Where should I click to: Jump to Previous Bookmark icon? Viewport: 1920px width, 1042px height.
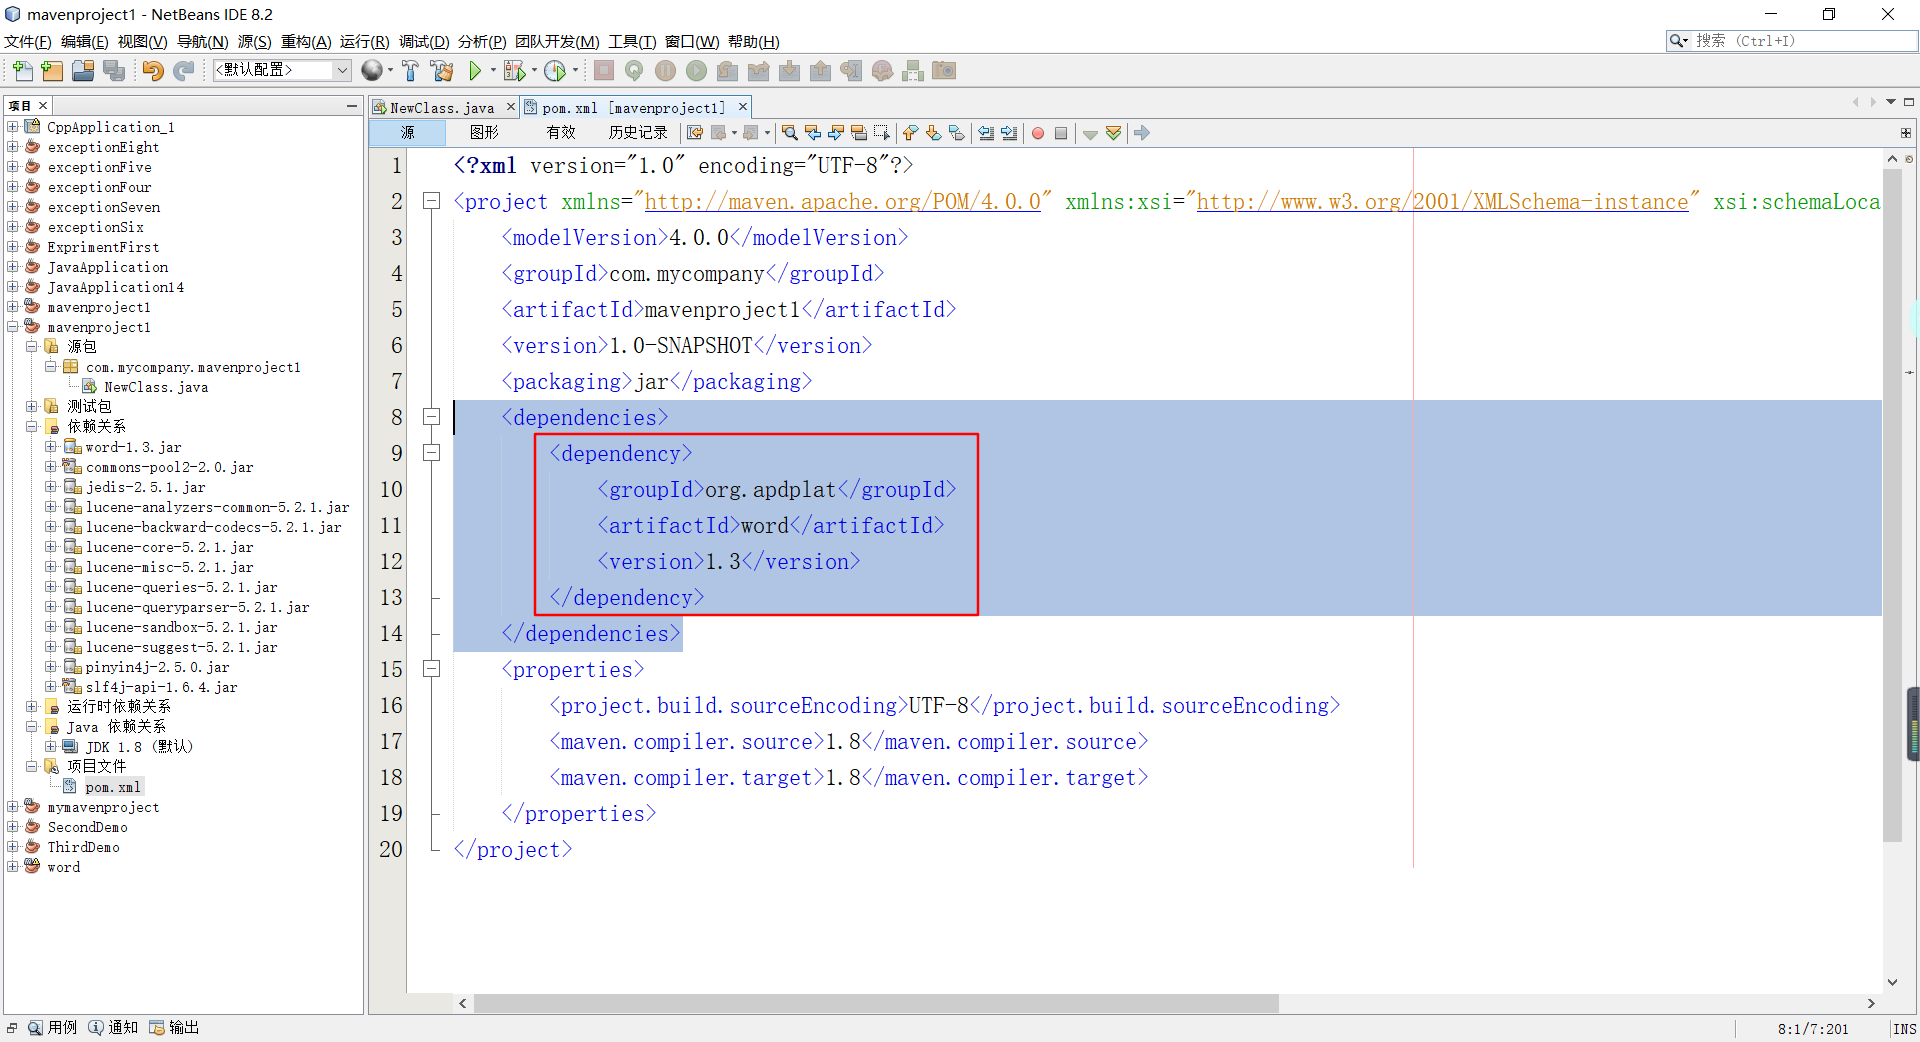(x=910, y=133)
